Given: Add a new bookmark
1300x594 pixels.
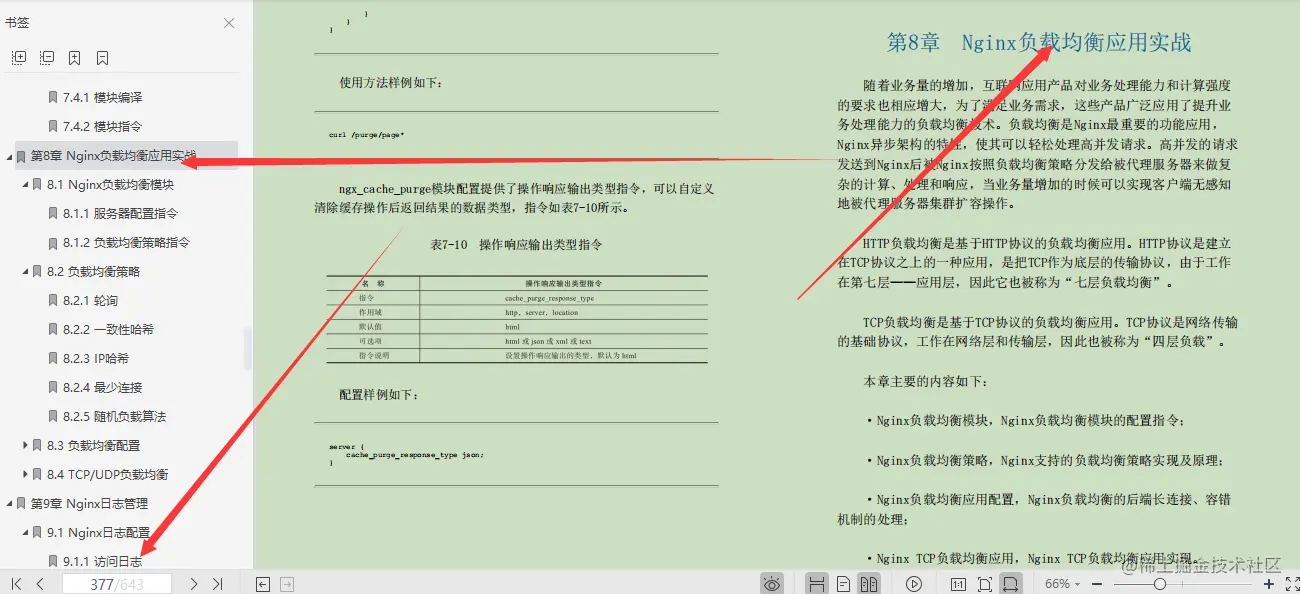Looking at the screenshot, I should [x=74, y=57].
